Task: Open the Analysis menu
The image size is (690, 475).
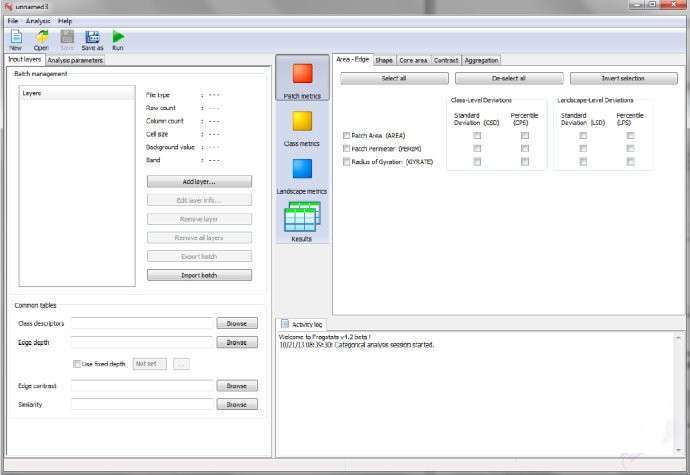Action: [x=38, y=21]
